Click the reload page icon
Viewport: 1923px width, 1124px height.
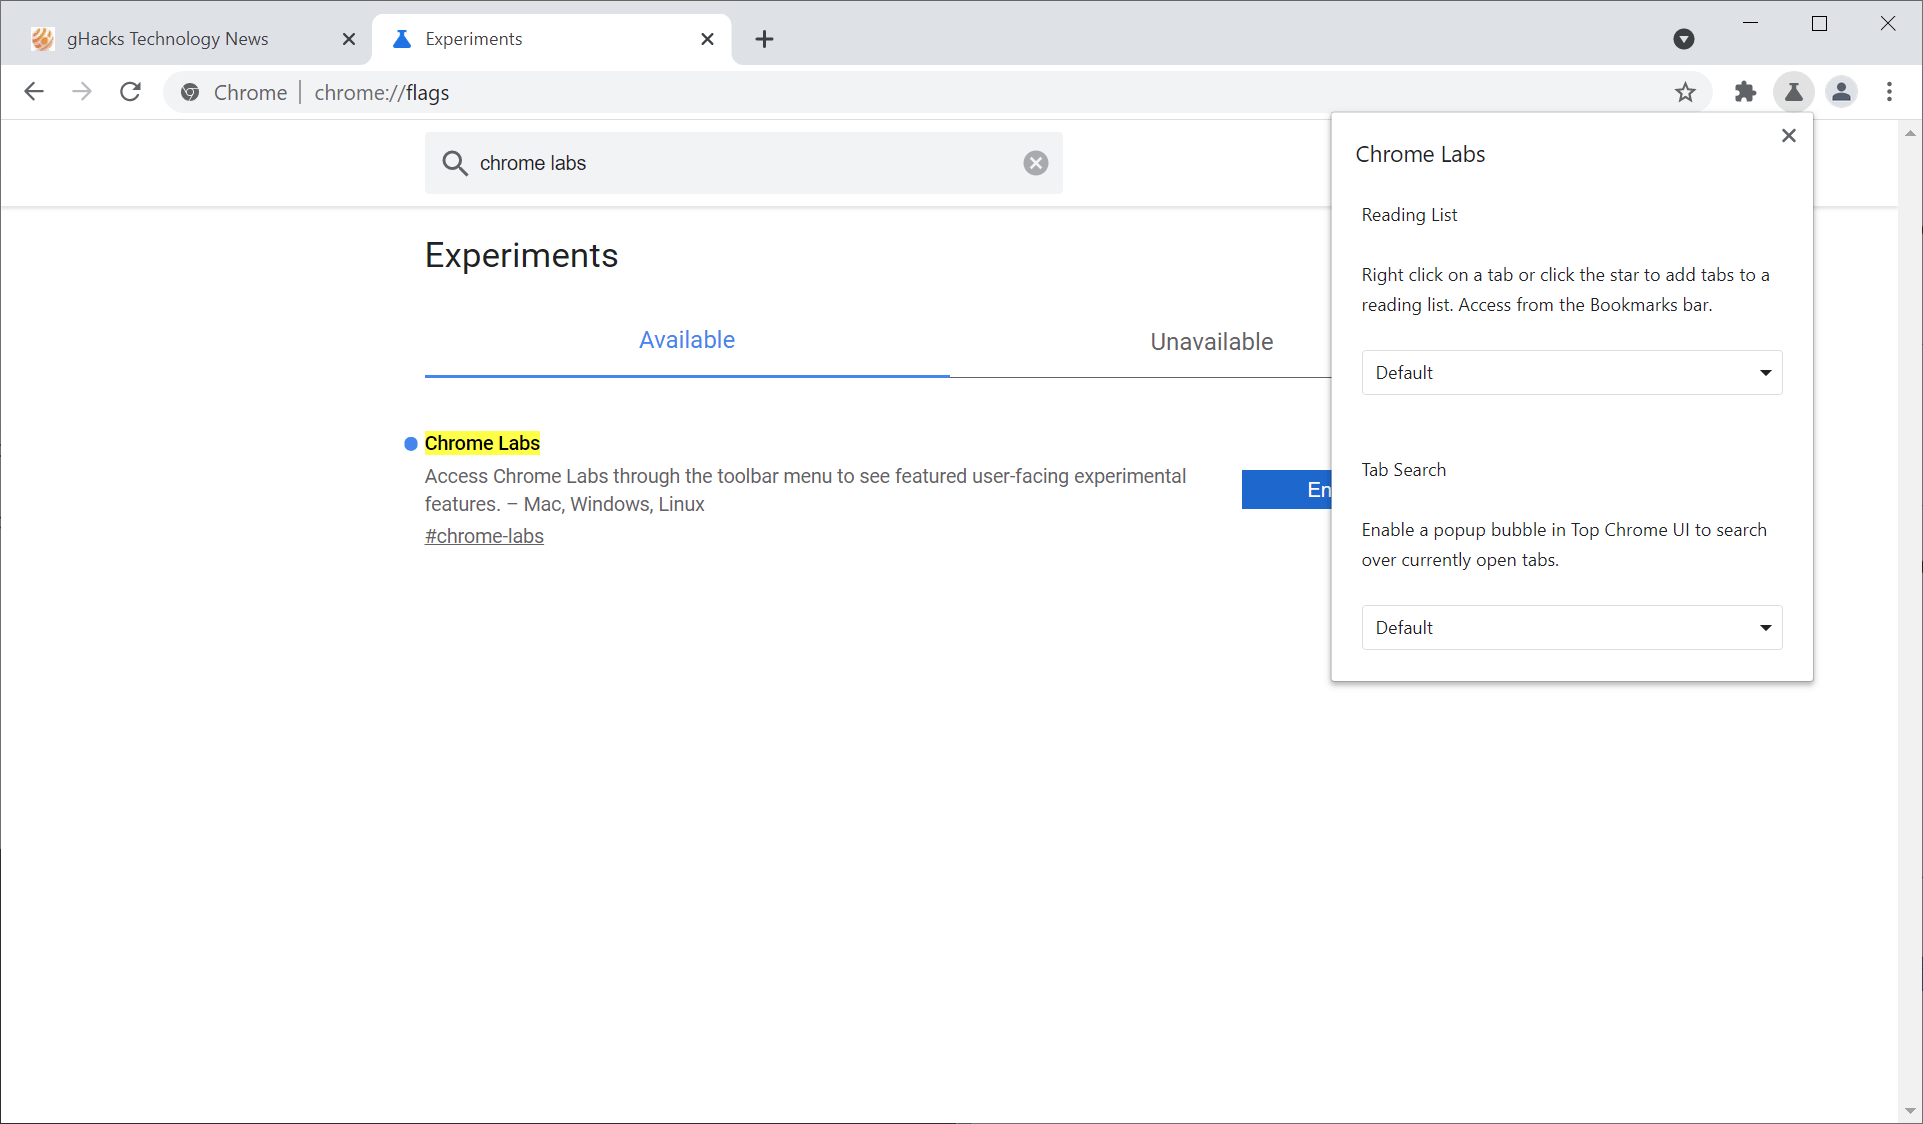coord(130,91)
